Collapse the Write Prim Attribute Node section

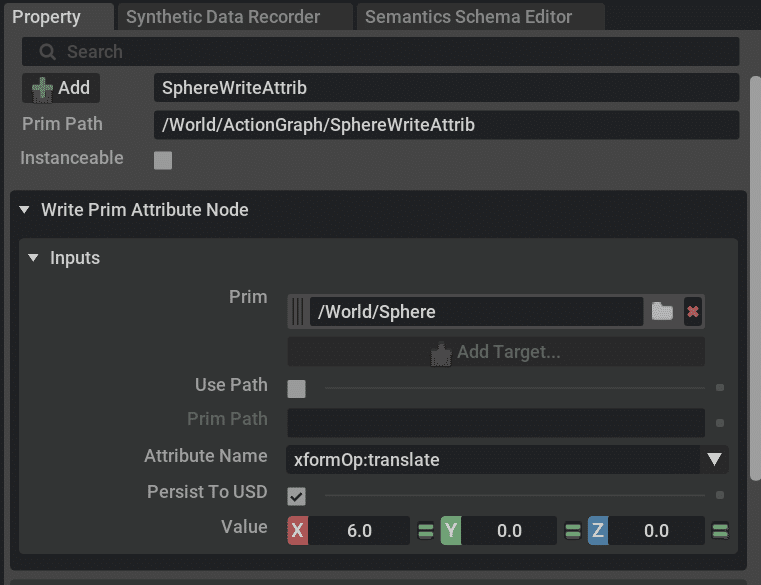pyautogui.click(x=24, y=210)
